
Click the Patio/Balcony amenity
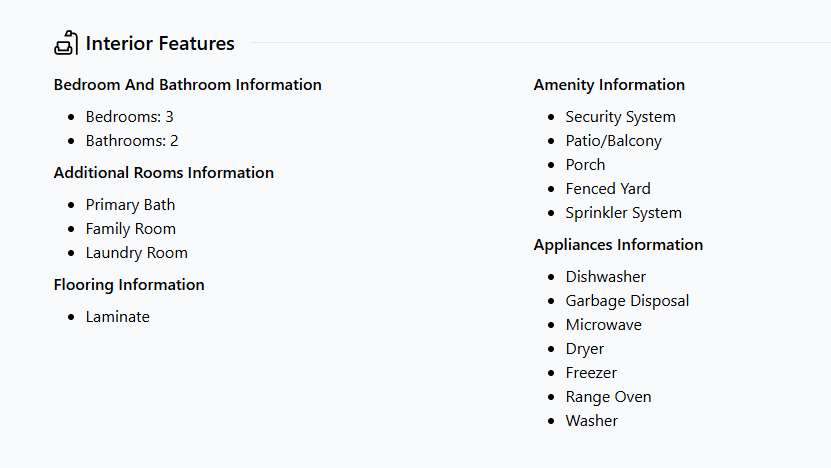[x=613, y=141]
